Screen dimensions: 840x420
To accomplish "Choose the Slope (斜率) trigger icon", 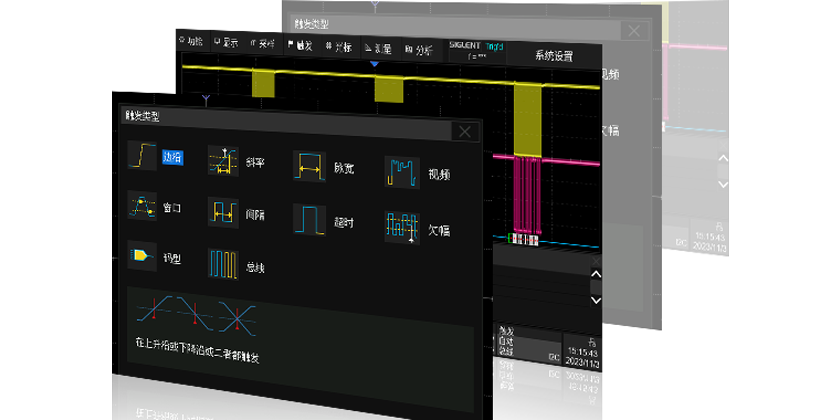I will click(x=223, y=161).
